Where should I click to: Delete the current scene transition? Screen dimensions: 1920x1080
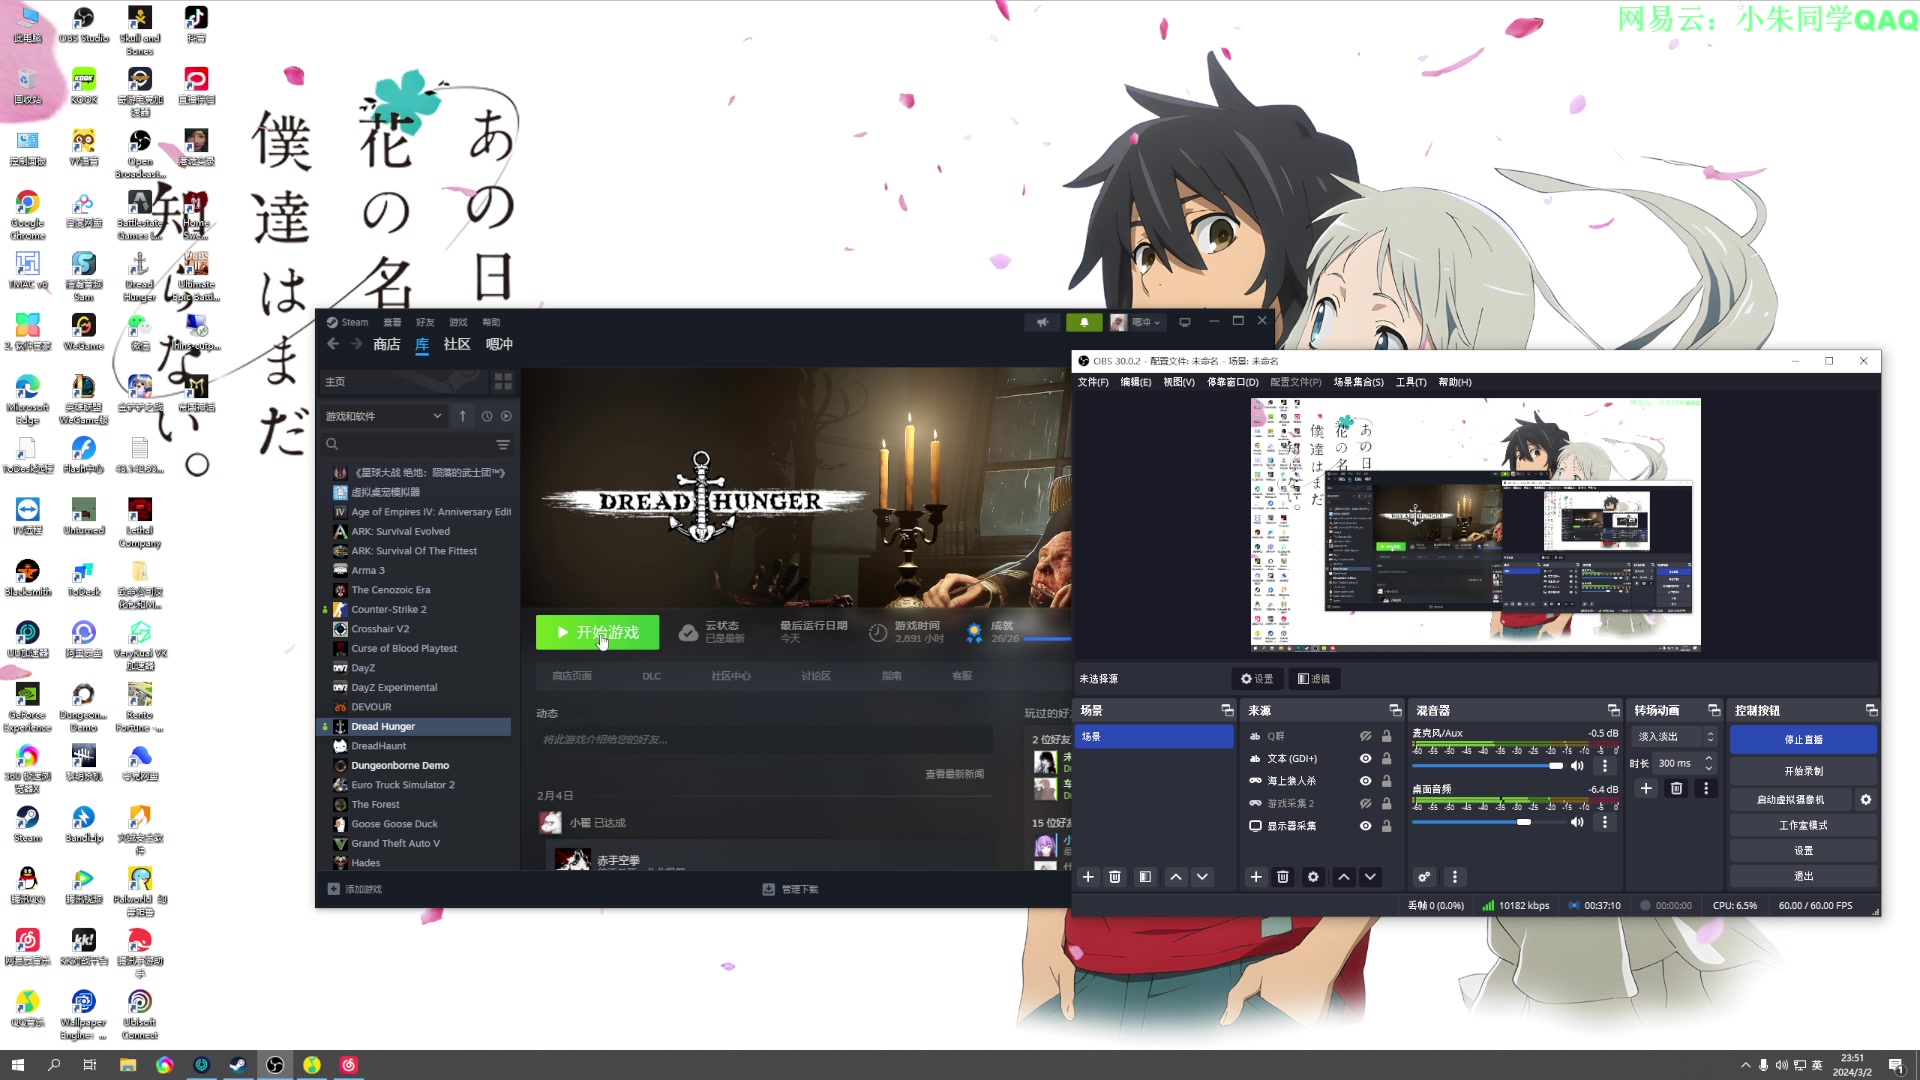(x=1677, y=788)
